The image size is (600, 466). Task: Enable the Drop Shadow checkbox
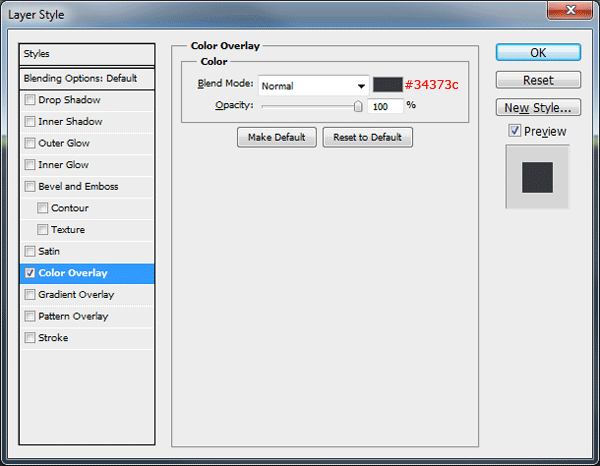point(30,100)
